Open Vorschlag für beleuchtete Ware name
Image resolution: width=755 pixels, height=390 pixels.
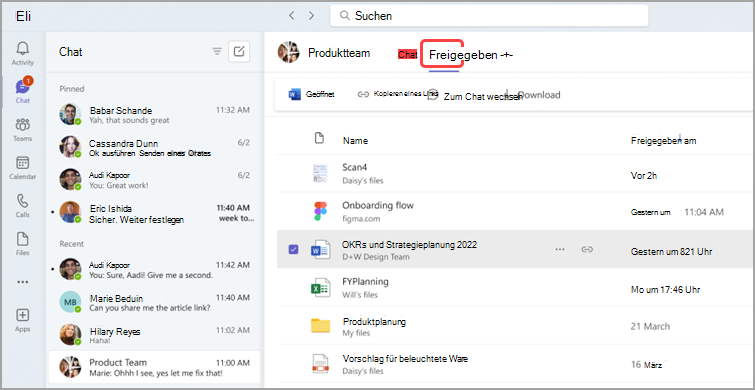405,359
